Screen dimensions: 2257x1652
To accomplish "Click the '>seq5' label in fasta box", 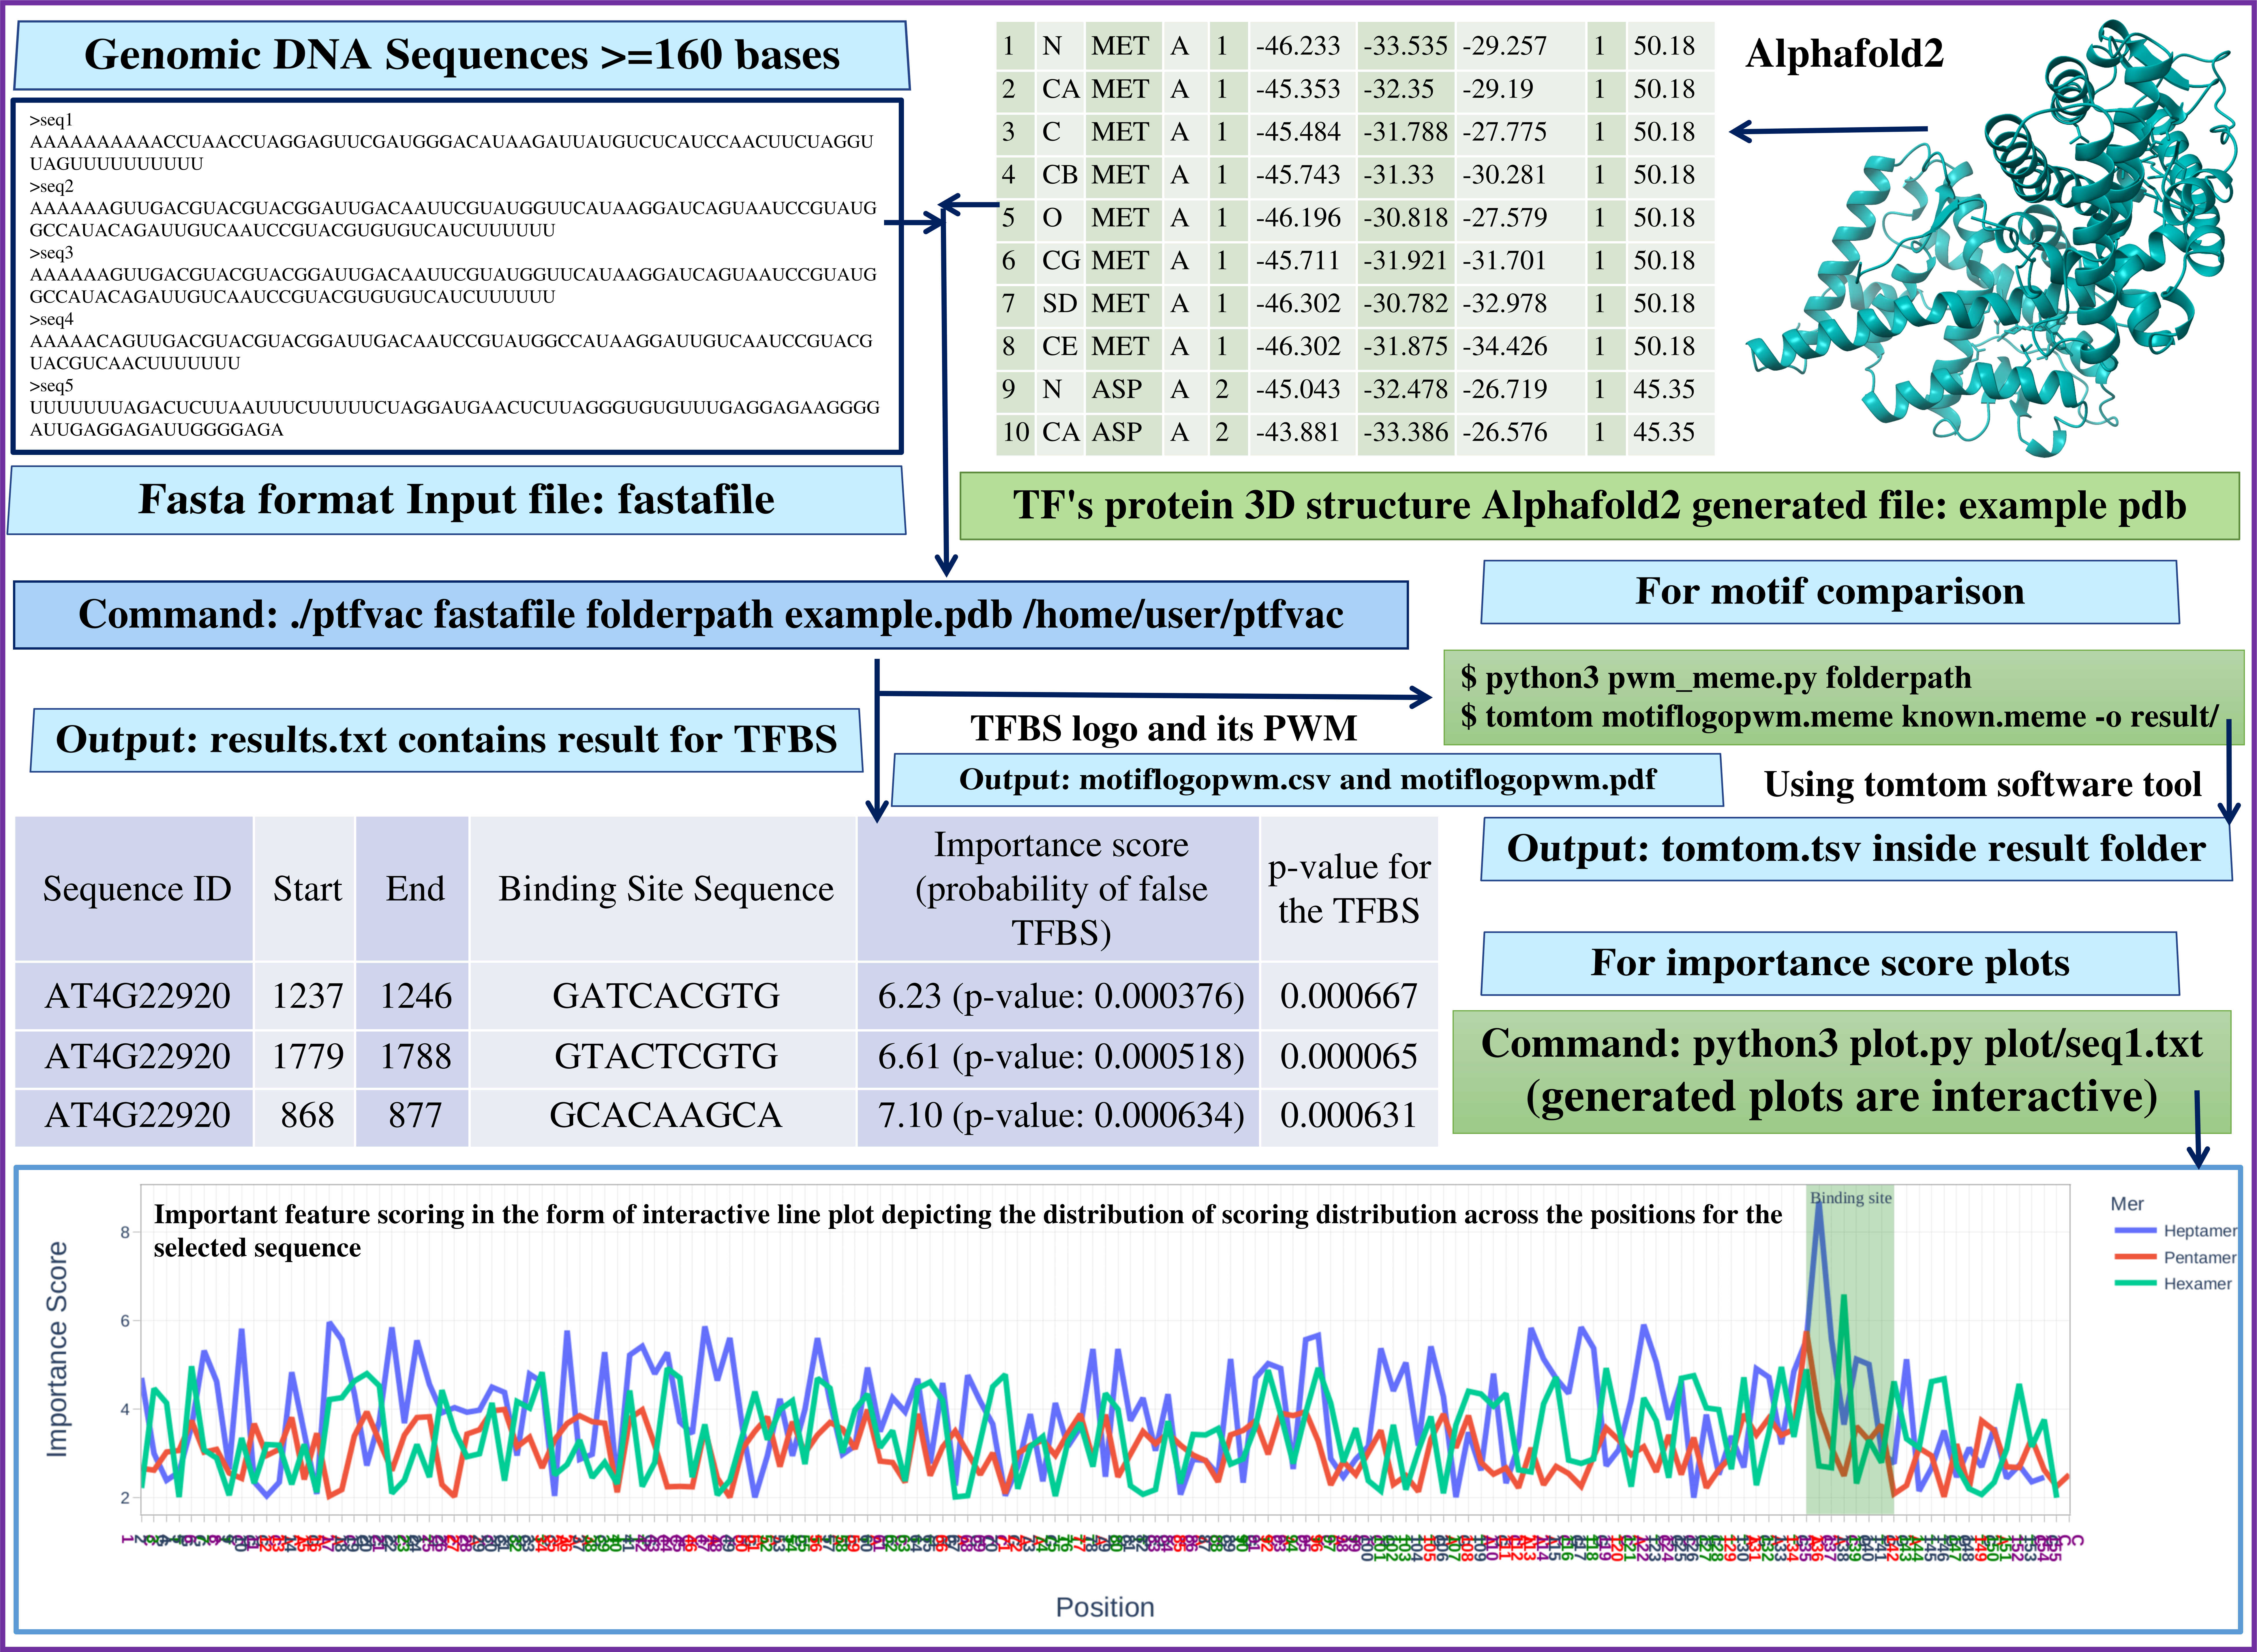I will click(51, 386).
